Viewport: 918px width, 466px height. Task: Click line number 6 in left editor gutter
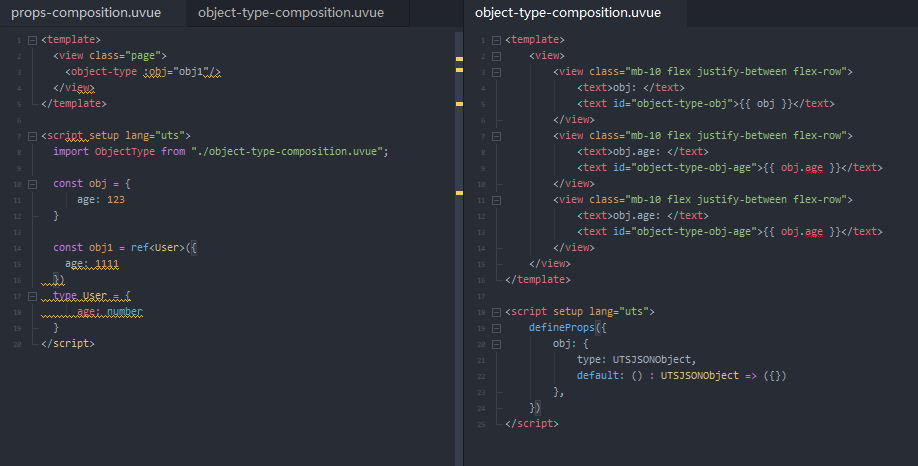point(19,121)
